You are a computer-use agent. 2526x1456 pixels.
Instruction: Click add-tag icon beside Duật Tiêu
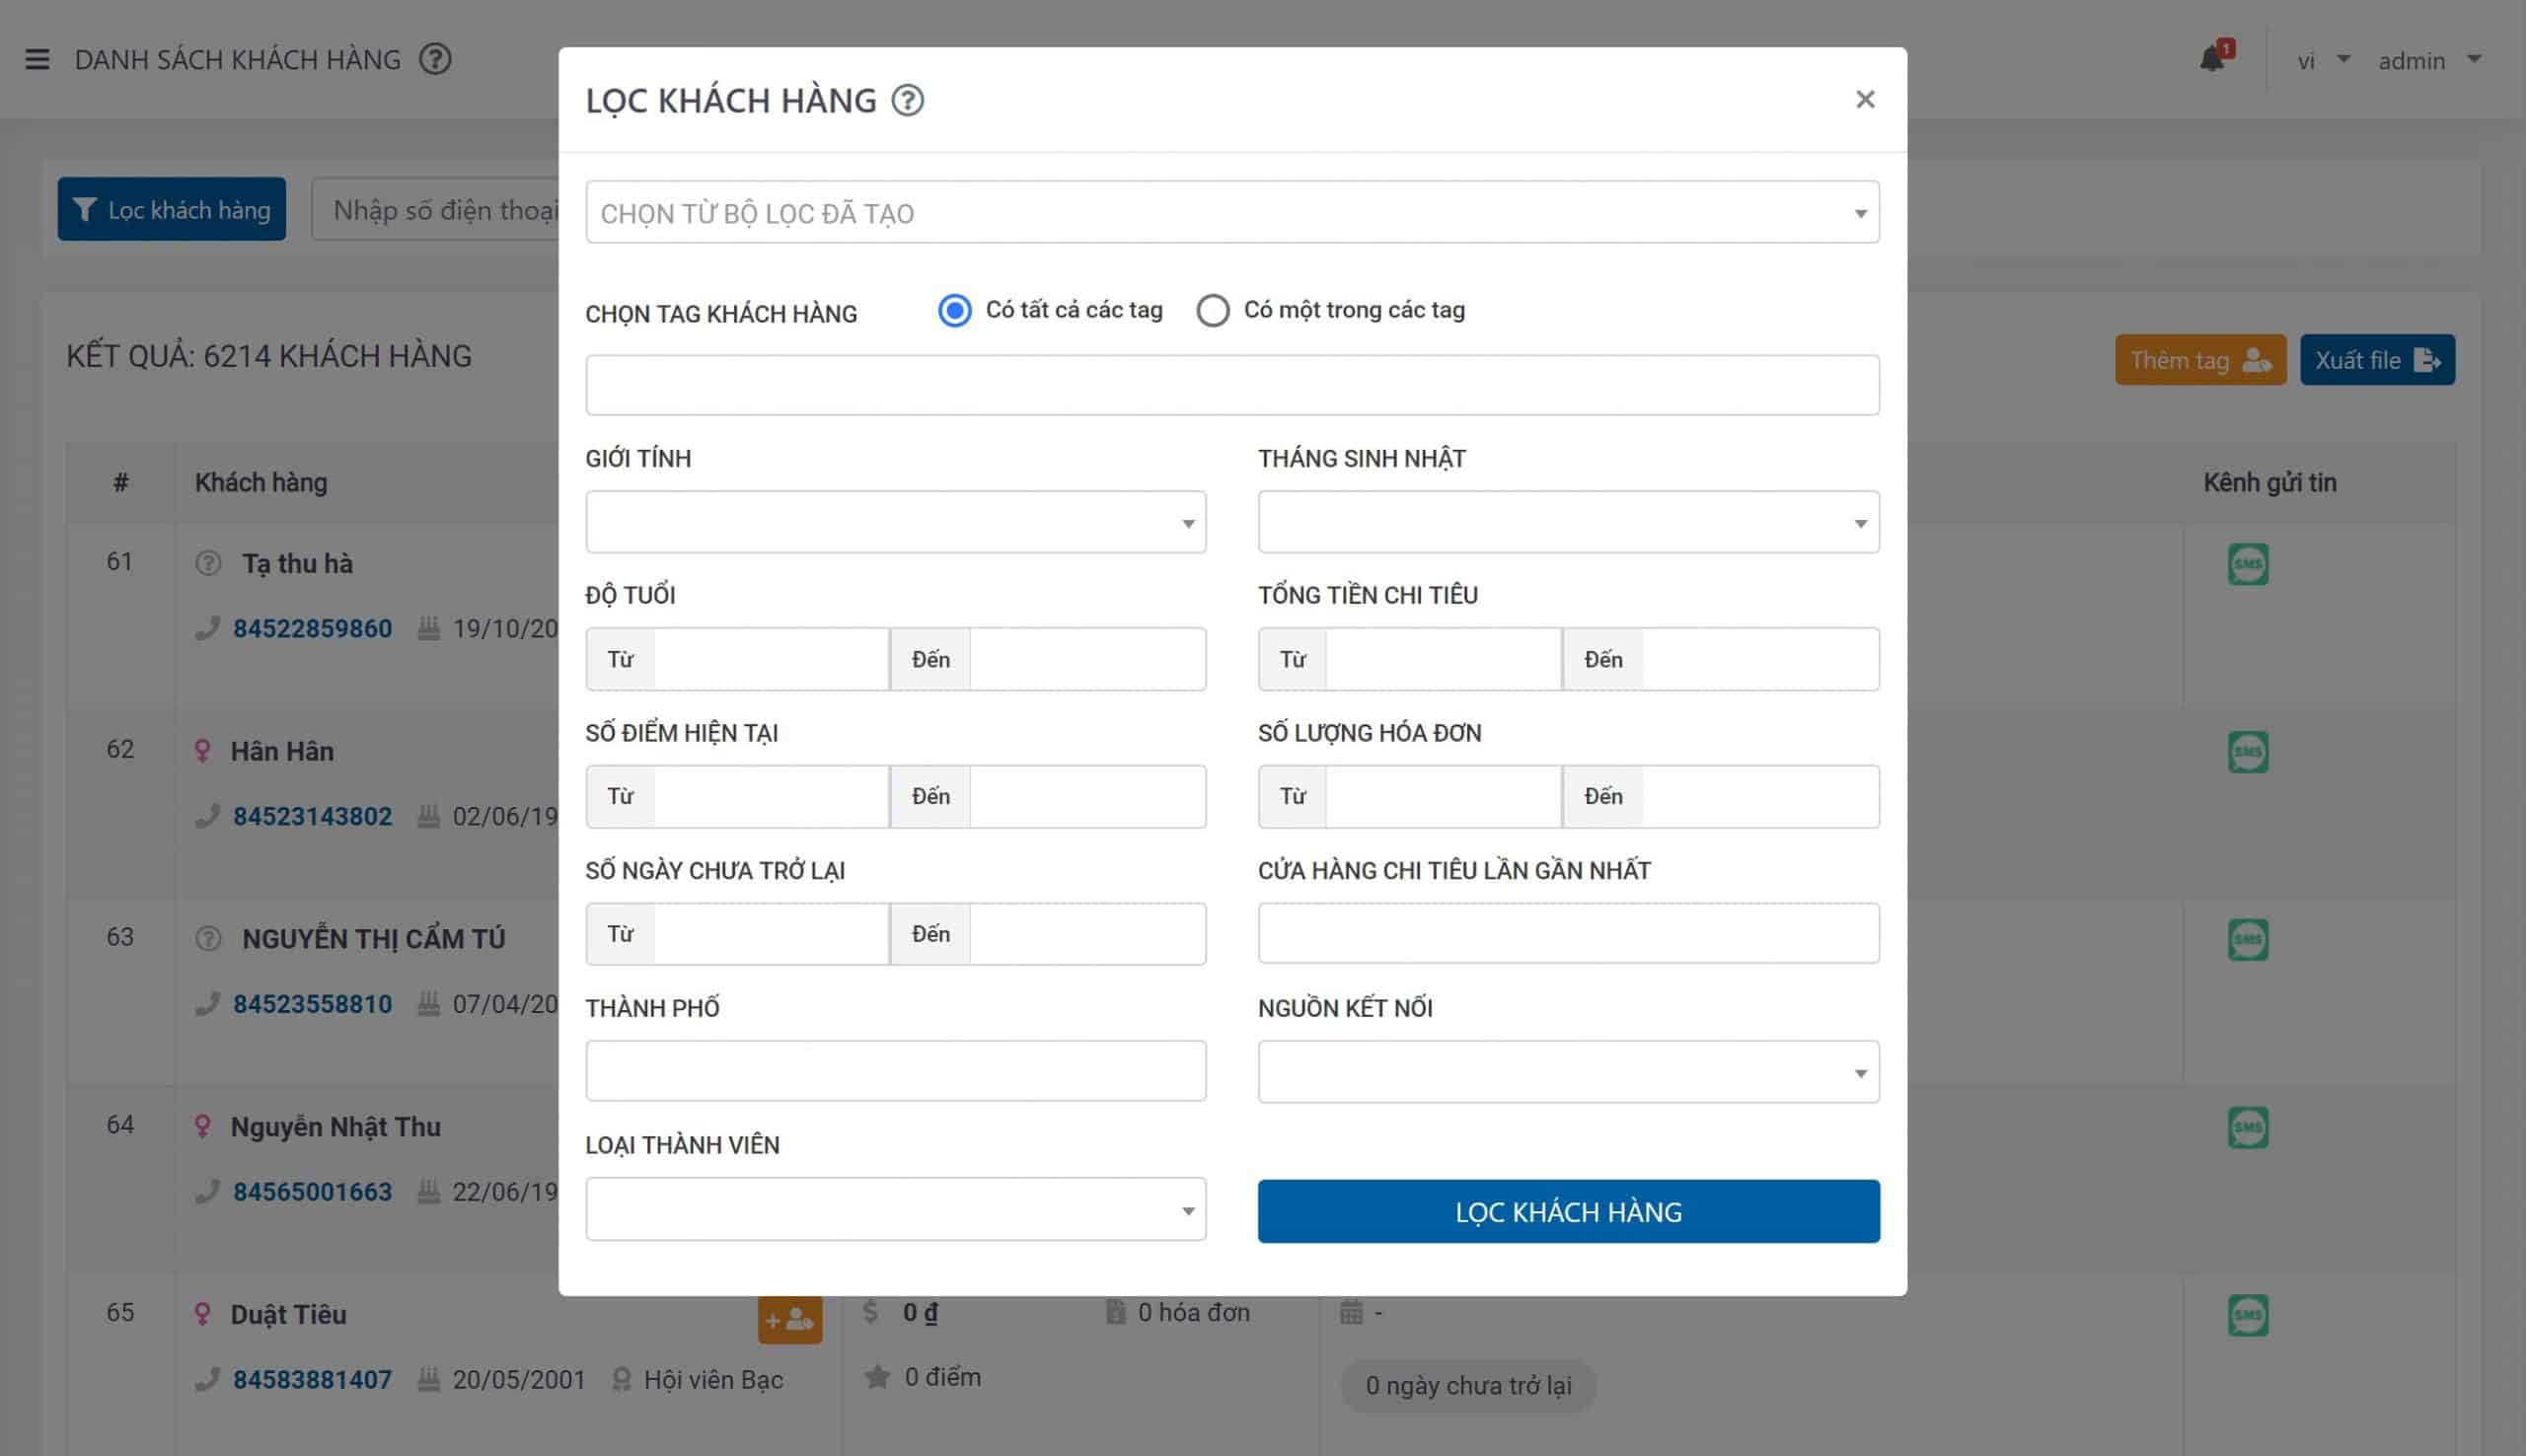[790, 1320]
